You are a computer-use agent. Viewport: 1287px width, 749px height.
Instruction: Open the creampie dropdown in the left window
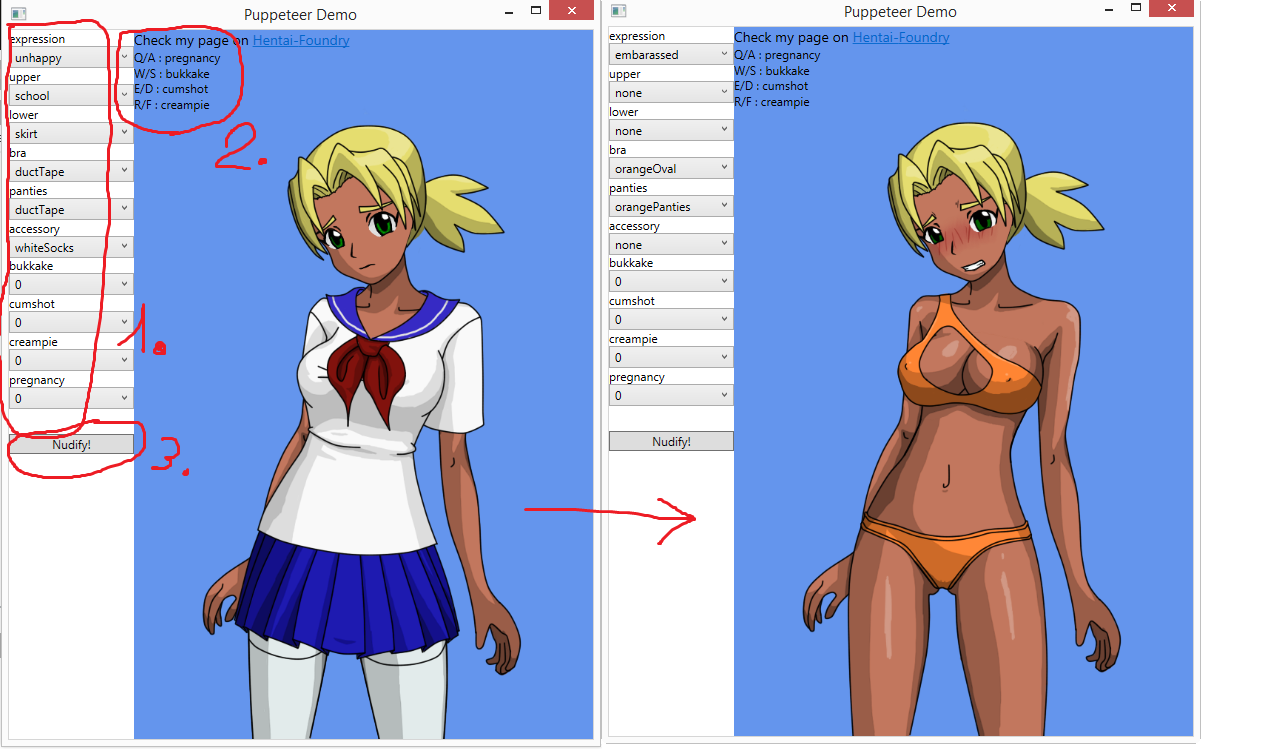coord(71,361)
